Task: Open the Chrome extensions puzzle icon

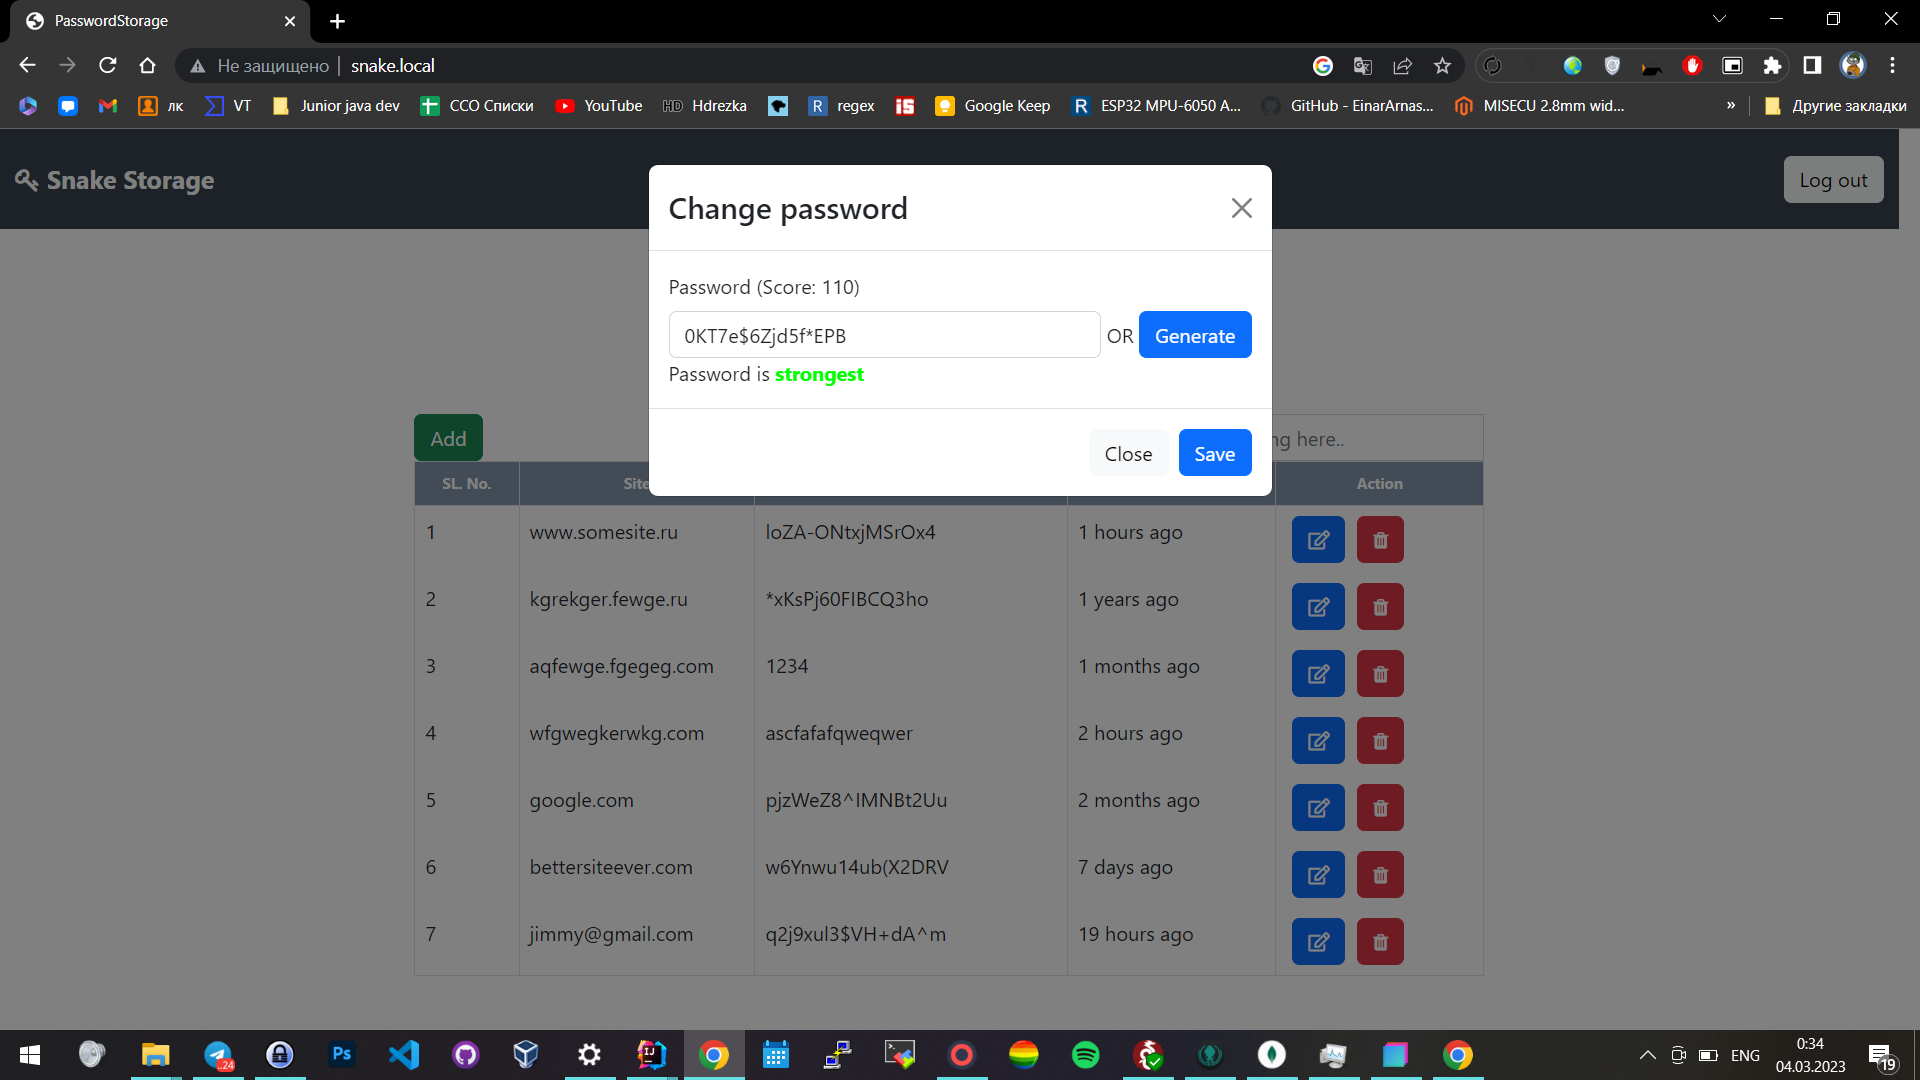Action: coord(1772,66)
